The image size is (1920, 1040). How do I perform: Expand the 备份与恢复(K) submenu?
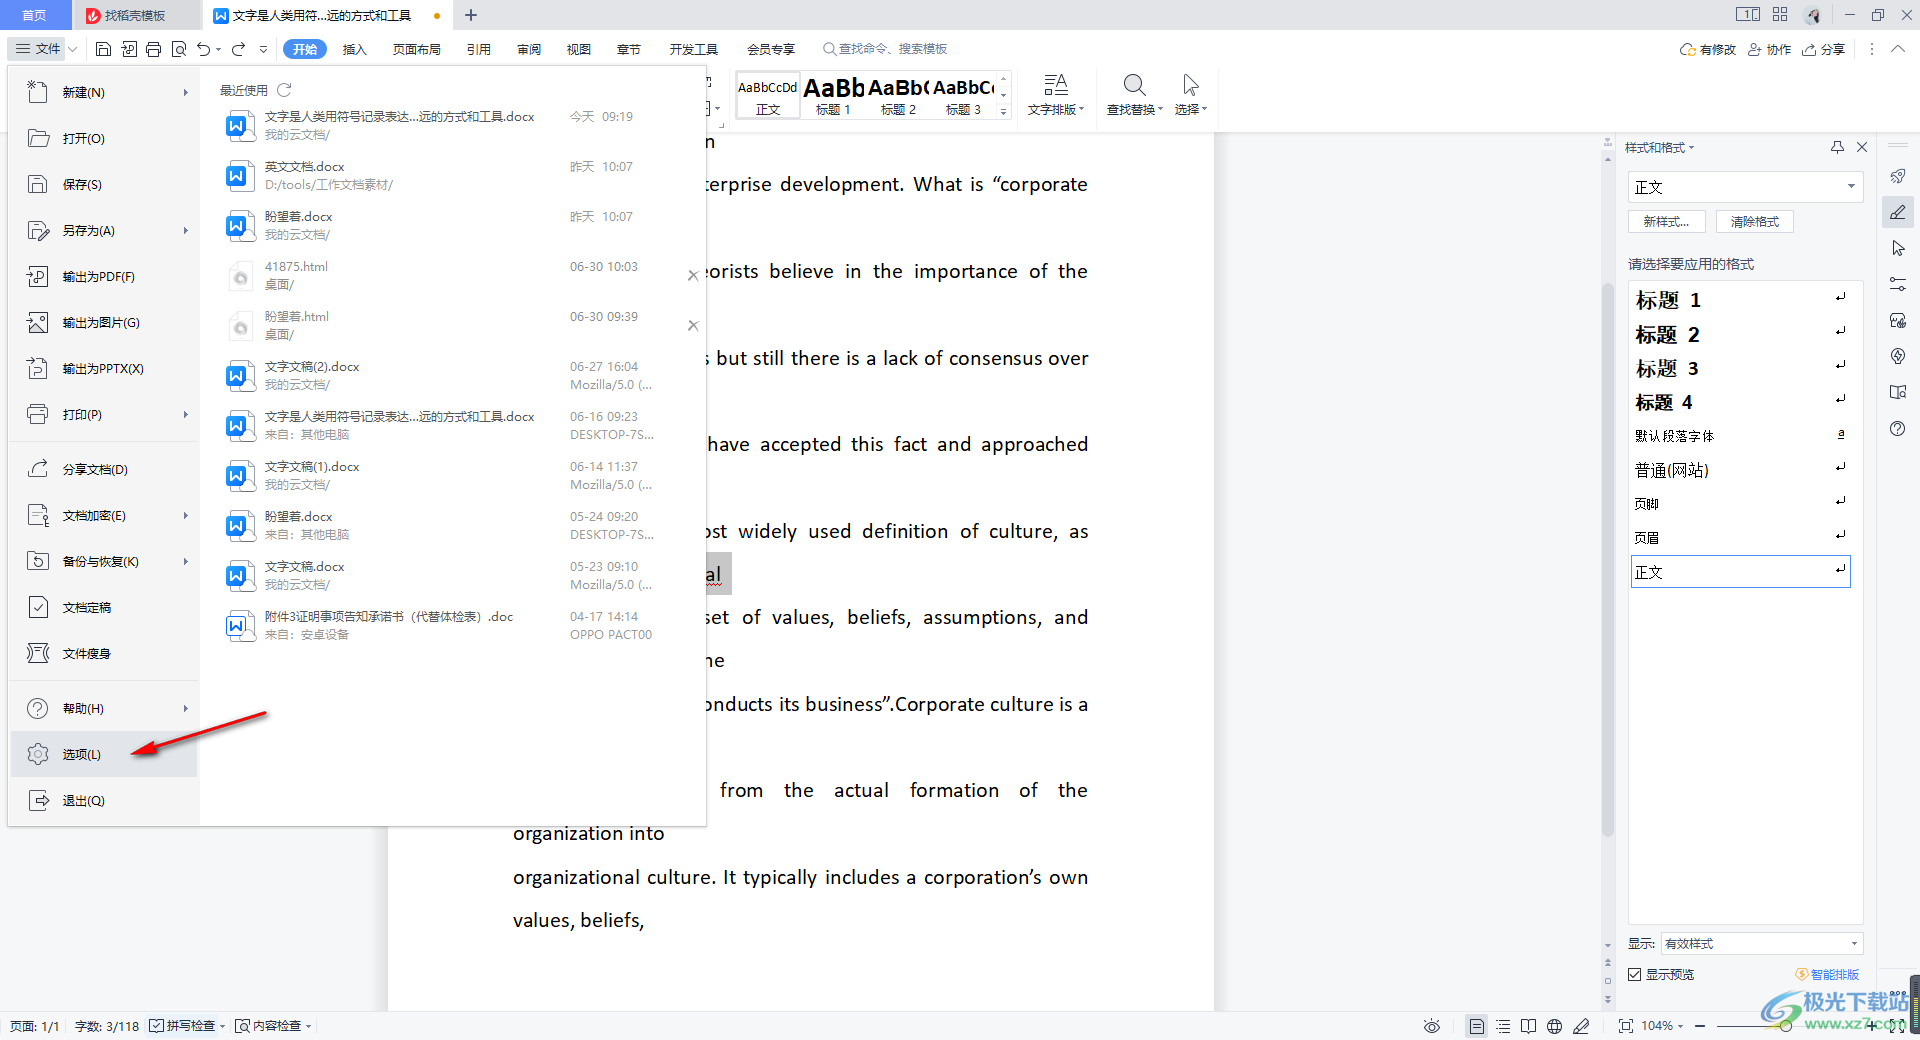pos(185,561)
